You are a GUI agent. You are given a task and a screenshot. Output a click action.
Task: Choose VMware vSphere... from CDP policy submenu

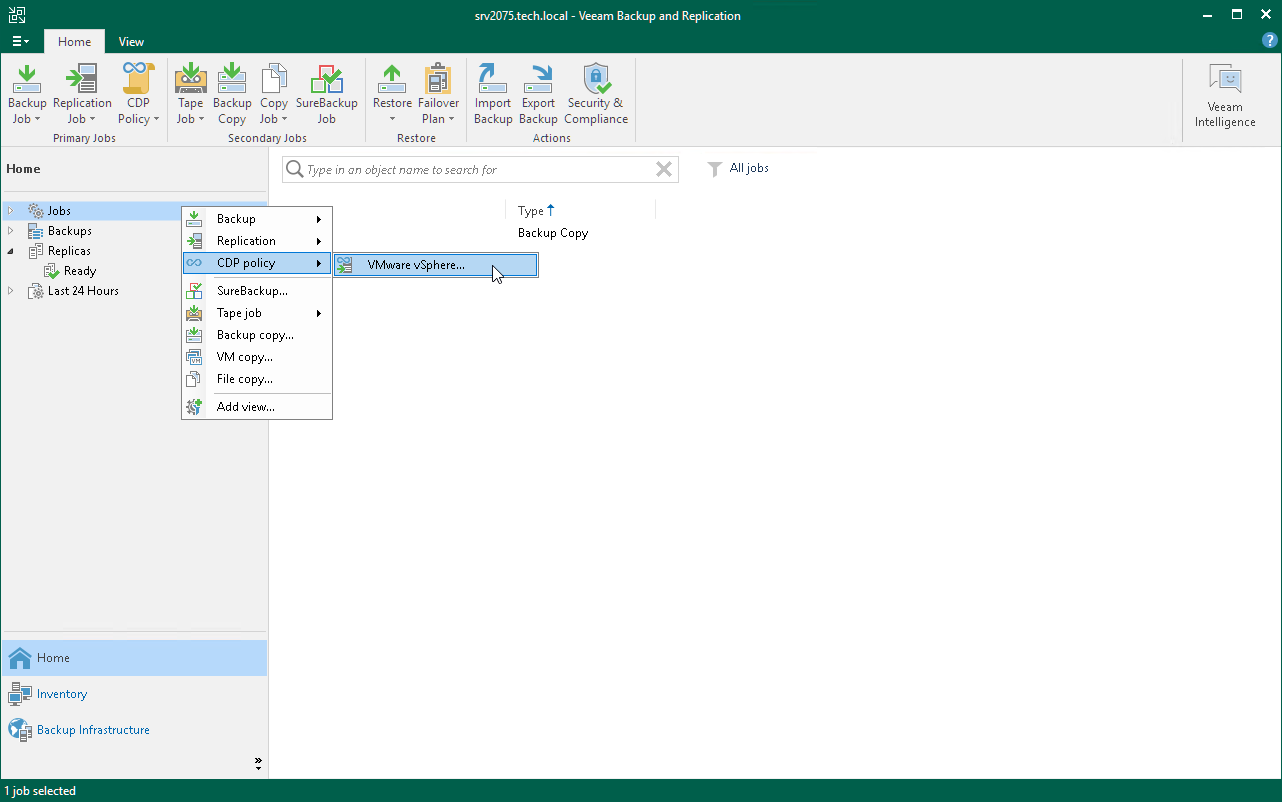tap(436, 265)
